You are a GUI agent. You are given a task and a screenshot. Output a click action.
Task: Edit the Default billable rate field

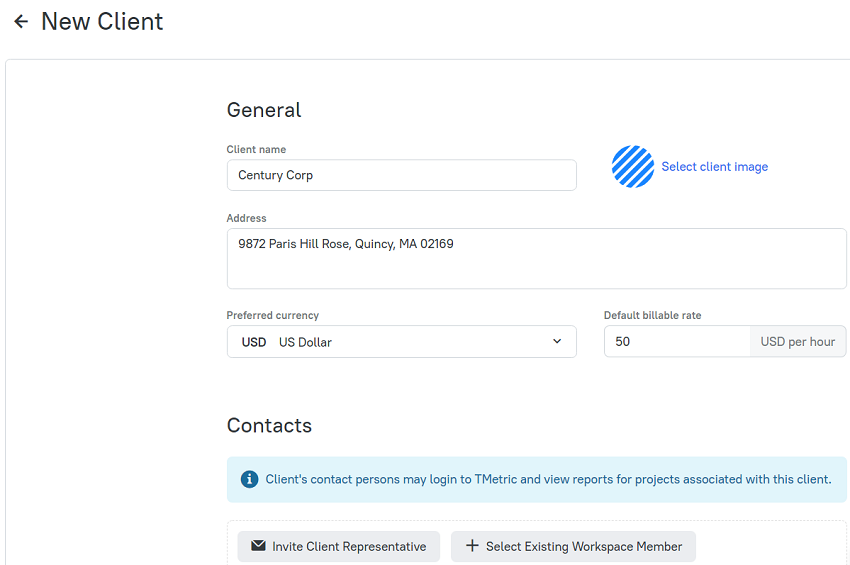[x=677, y=342]
